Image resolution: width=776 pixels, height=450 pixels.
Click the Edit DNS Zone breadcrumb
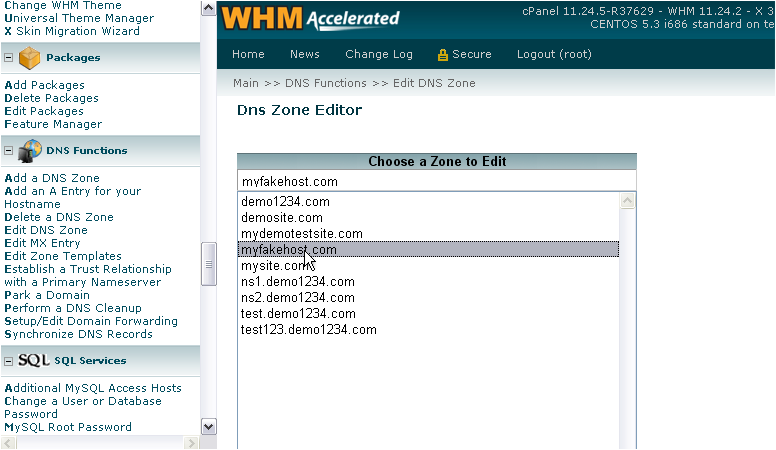click(434, 83)
